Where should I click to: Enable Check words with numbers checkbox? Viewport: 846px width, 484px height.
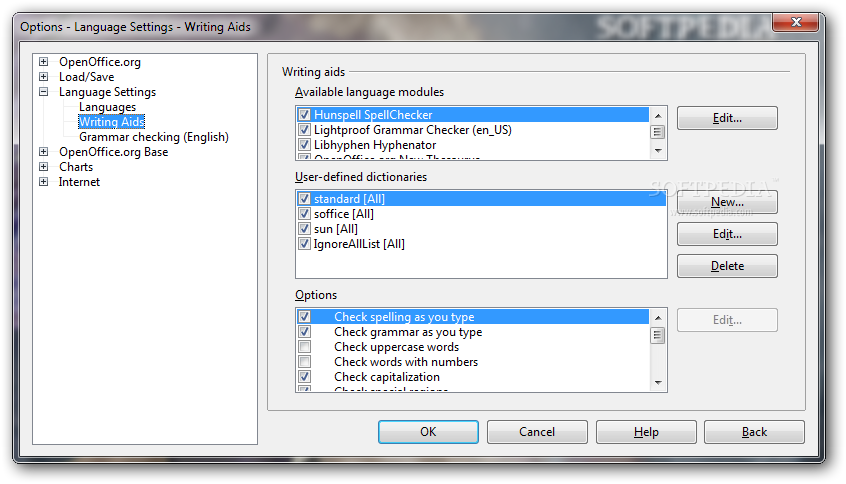304,362
